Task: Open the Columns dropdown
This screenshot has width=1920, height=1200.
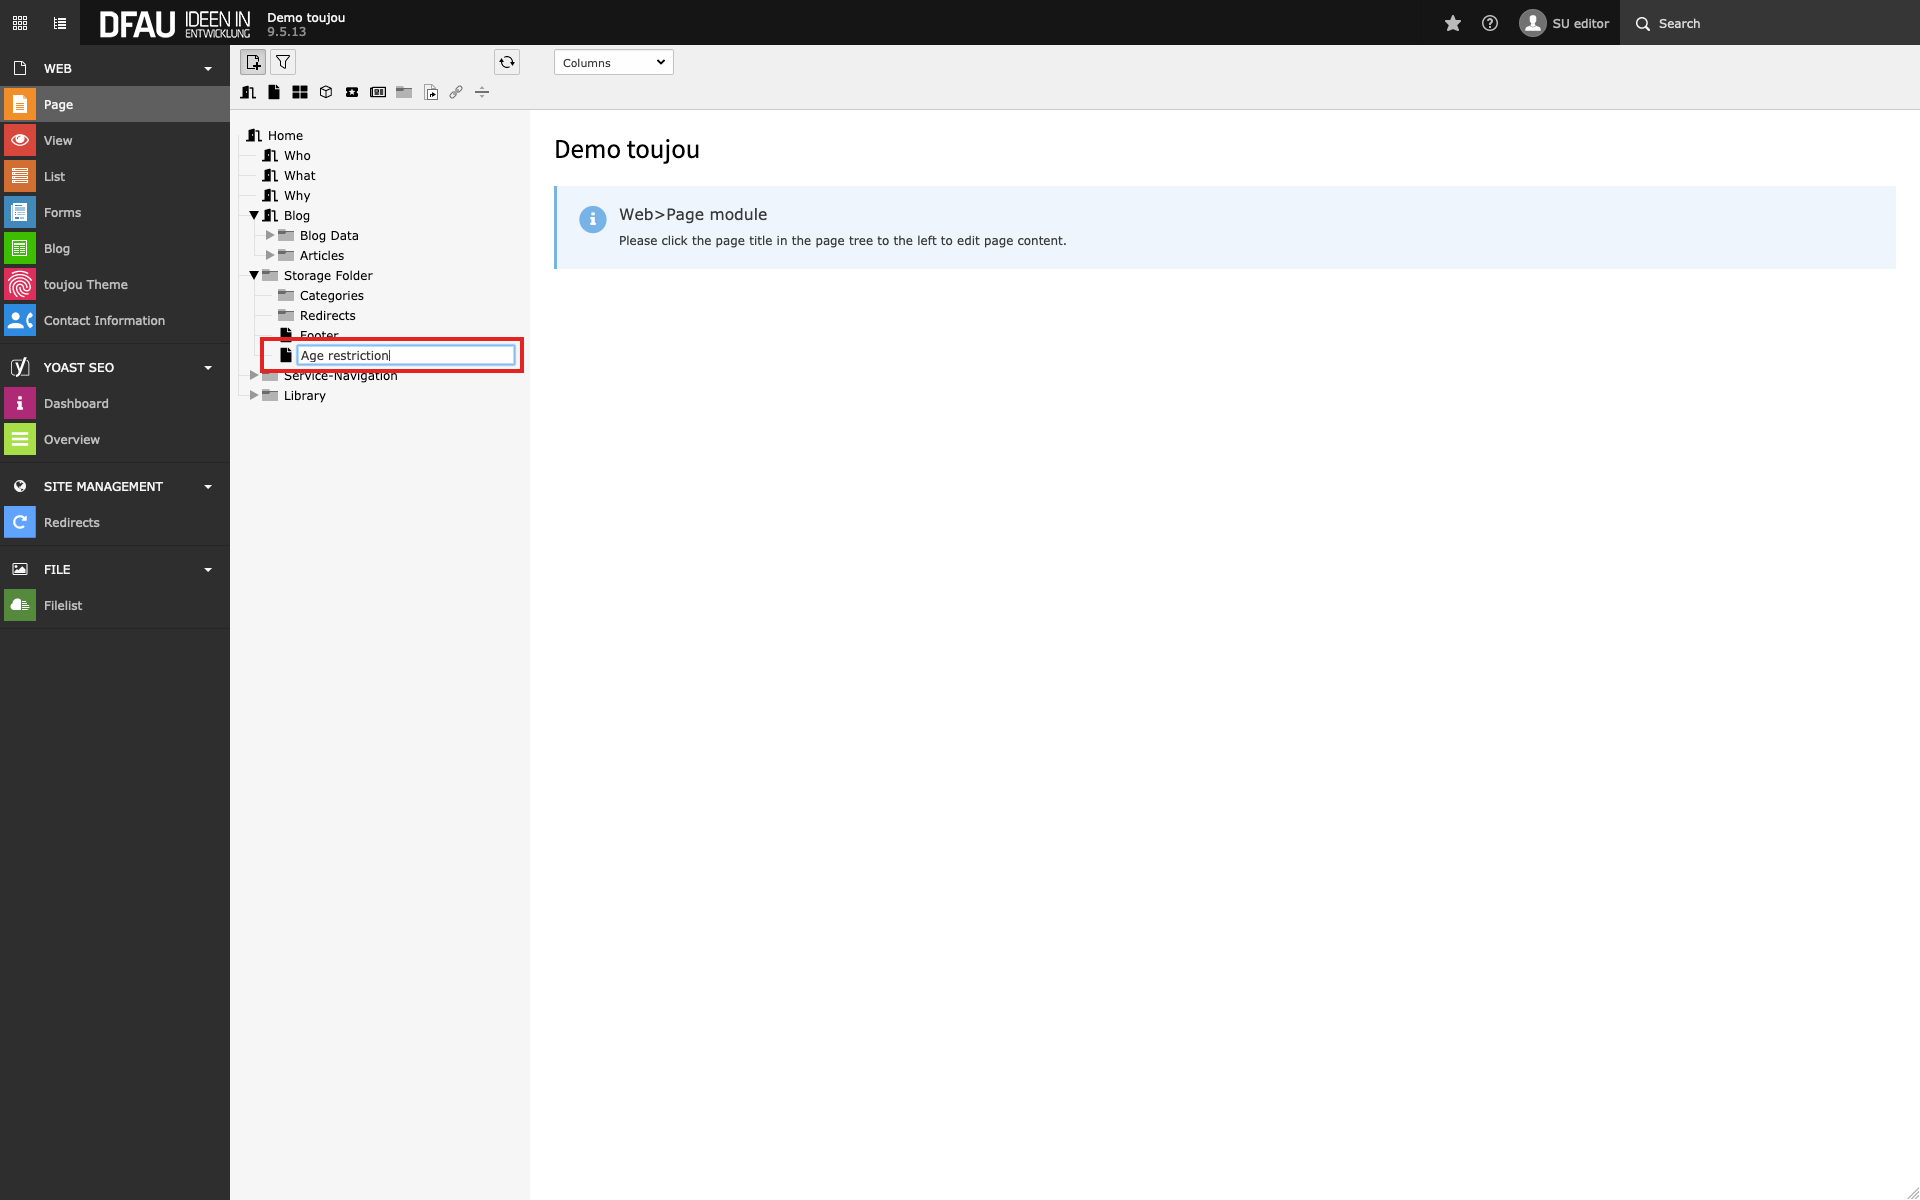Action: click(613, 62)
